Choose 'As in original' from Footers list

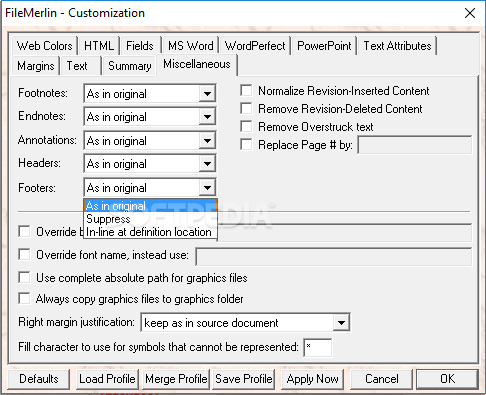(150, 206)
